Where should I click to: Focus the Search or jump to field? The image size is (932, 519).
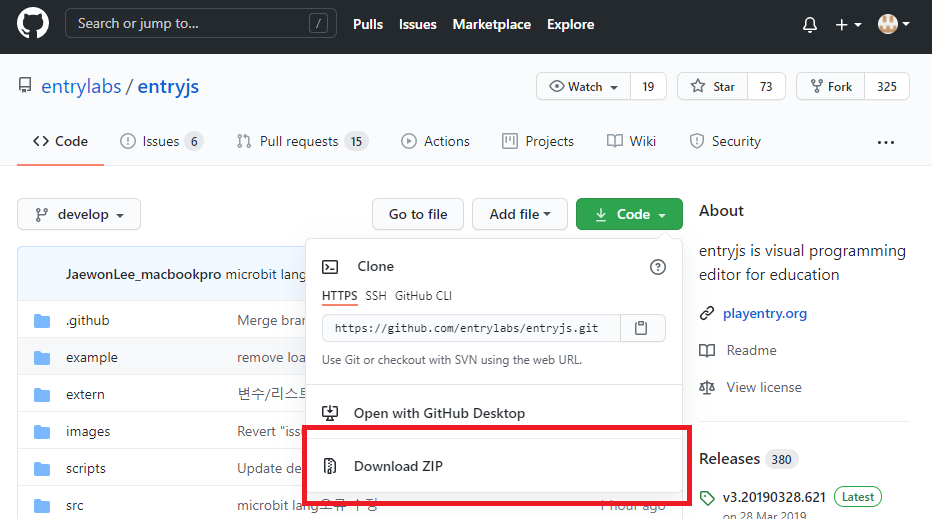point(201,23)
